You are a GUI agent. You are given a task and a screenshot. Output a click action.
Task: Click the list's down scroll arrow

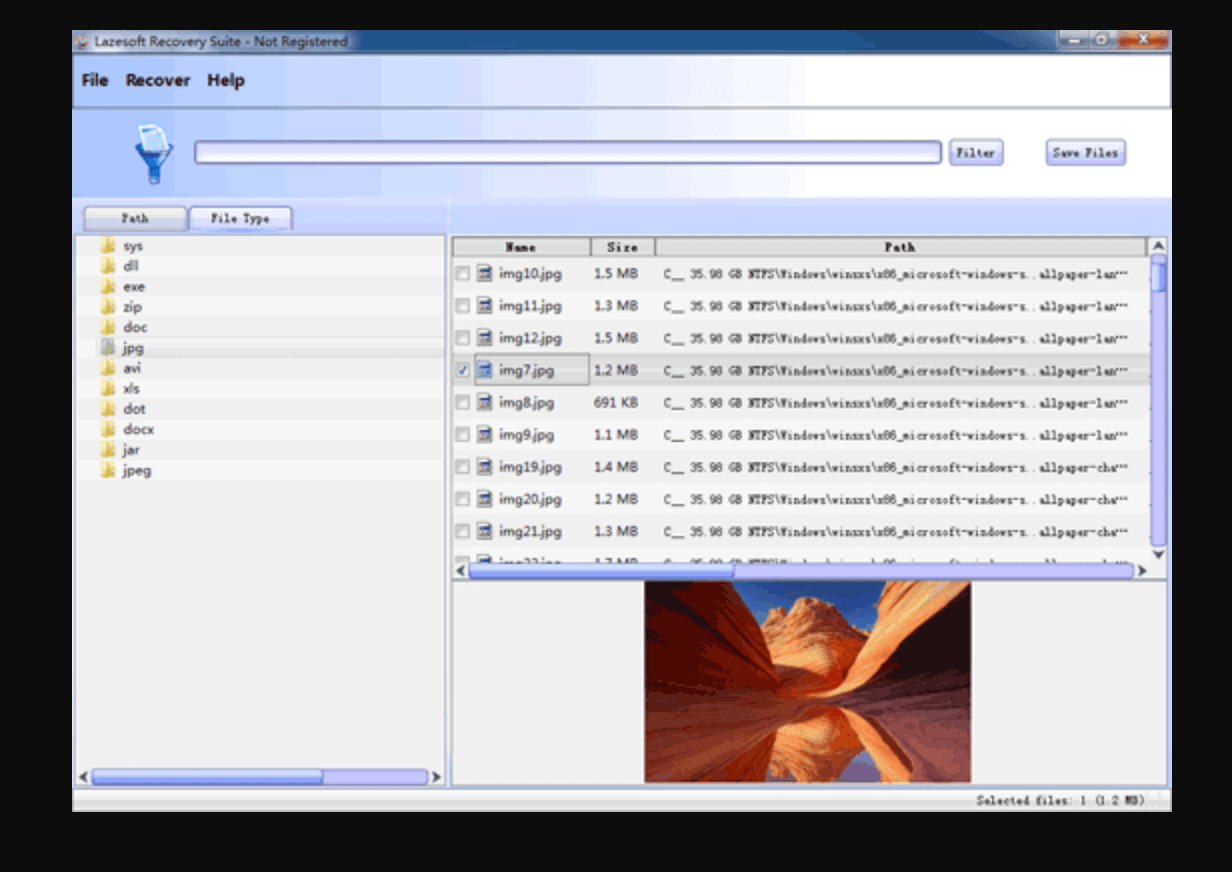[1157, 553]
